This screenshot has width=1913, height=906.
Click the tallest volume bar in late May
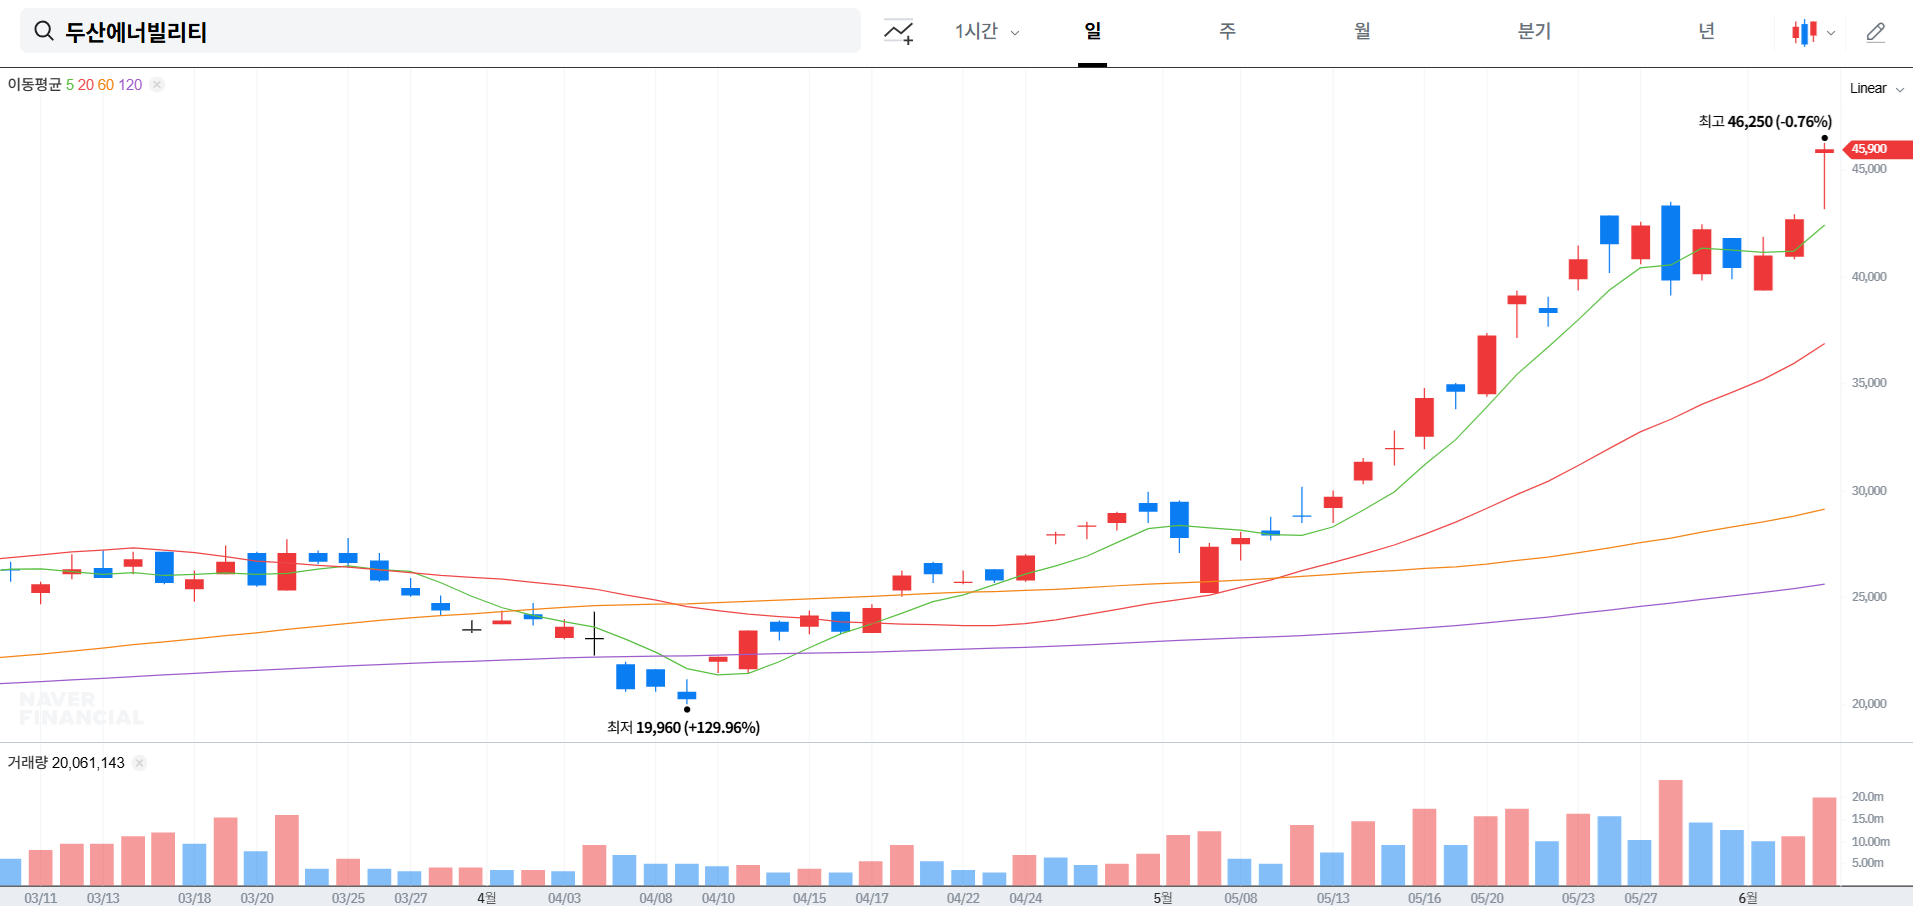point(1670,832)
